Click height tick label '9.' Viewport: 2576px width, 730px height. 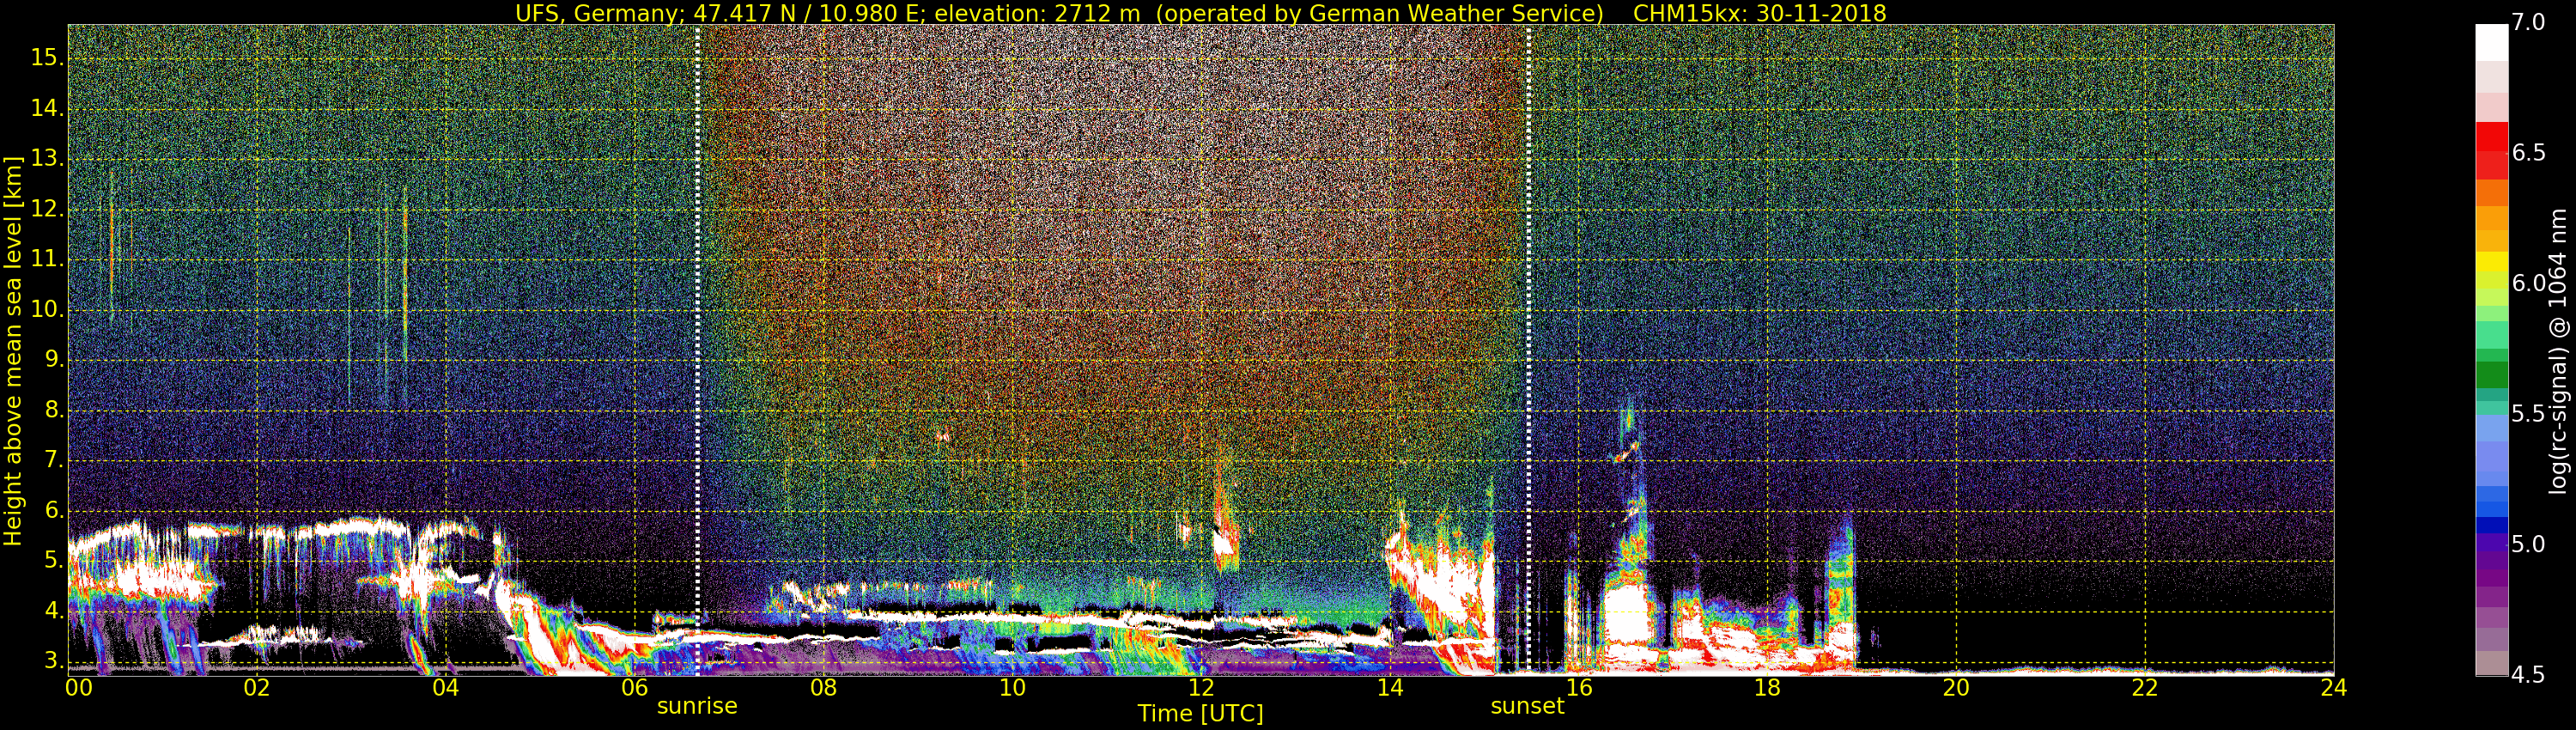(x=54, y=360)
